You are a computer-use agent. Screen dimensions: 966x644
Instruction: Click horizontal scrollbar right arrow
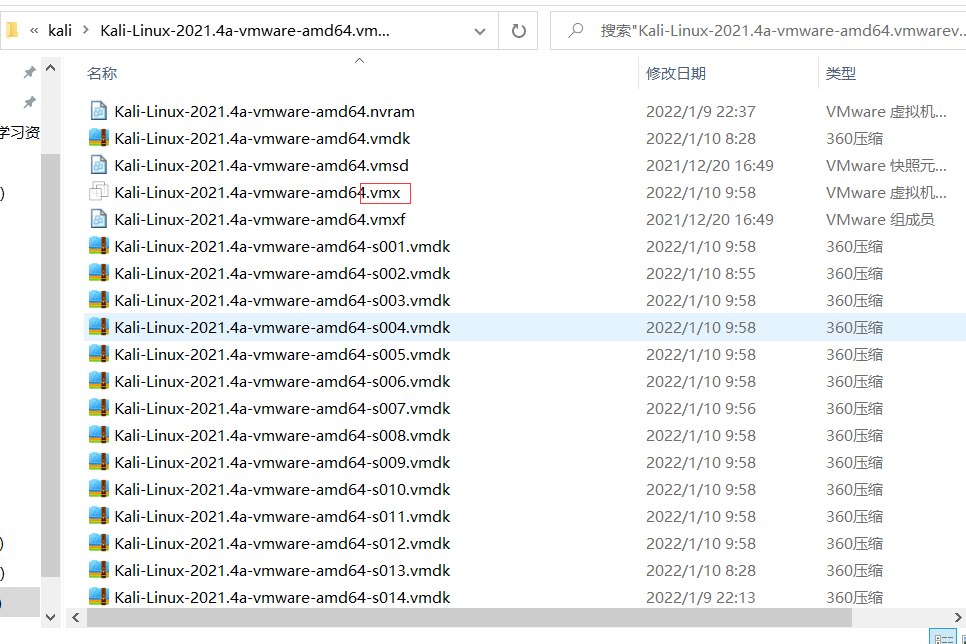tap(959, 617)
